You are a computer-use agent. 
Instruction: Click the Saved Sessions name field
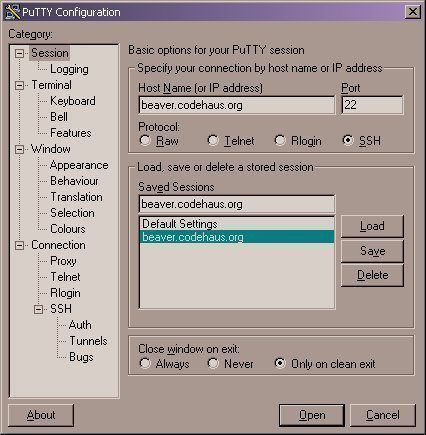tap(237, 204)
